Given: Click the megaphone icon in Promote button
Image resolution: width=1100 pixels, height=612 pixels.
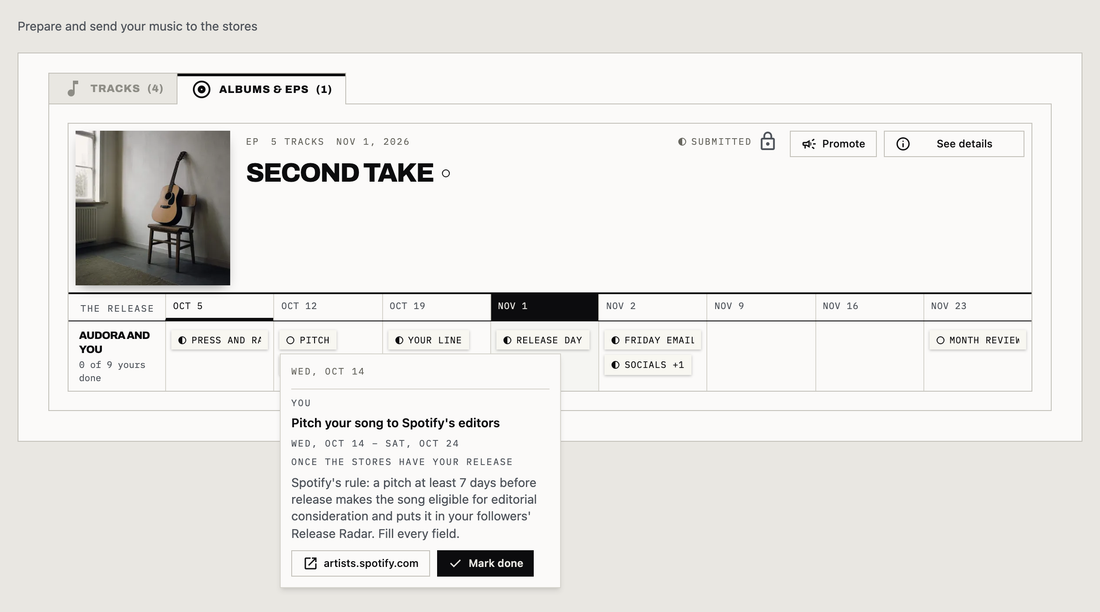Looking at the screenshot, I should click(x=809, y=144).
